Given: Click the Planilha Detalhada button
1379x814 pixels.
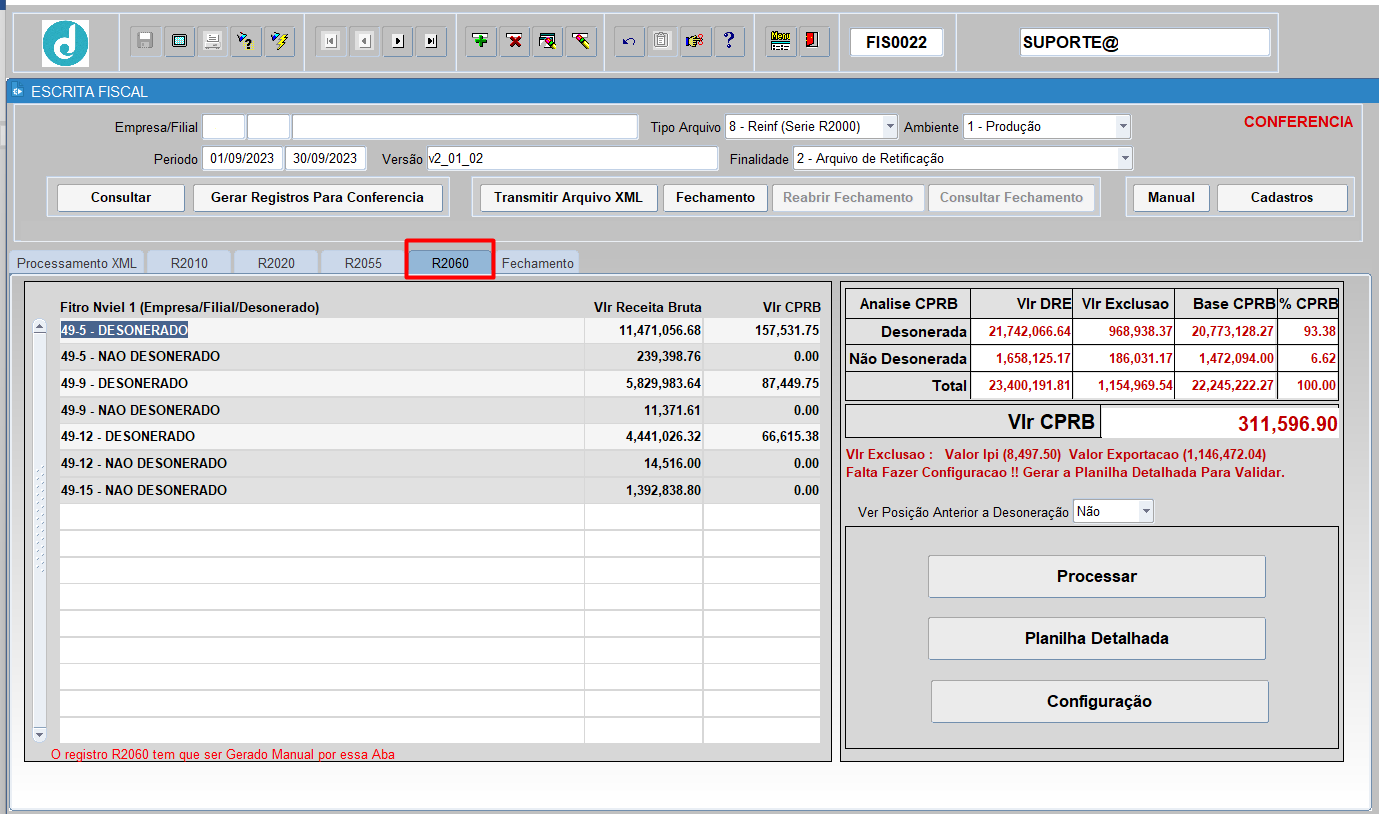Looking at the screenshot, I should tap(1097, 638).
